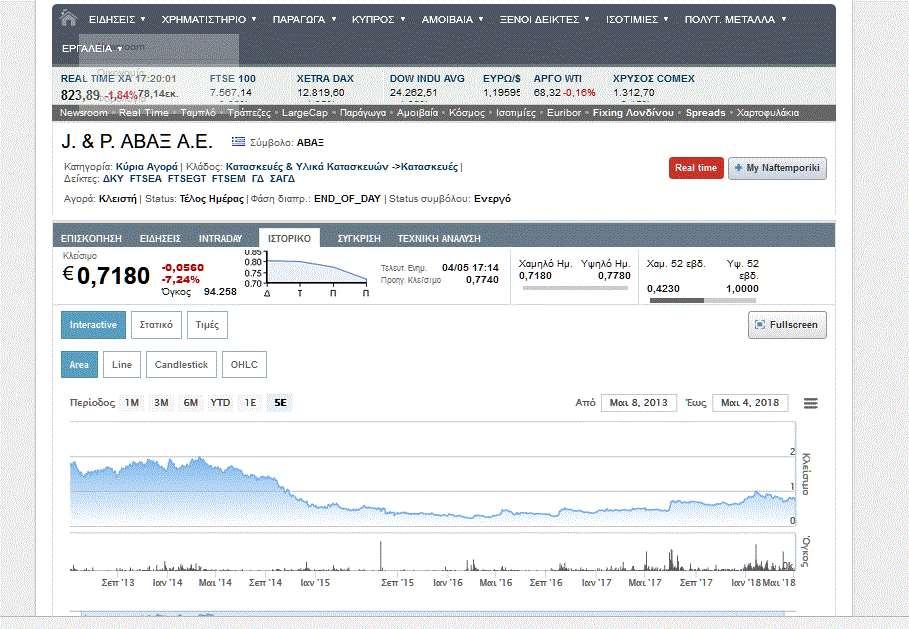
Task: Open the FTSEA index link
Action: 146,179
